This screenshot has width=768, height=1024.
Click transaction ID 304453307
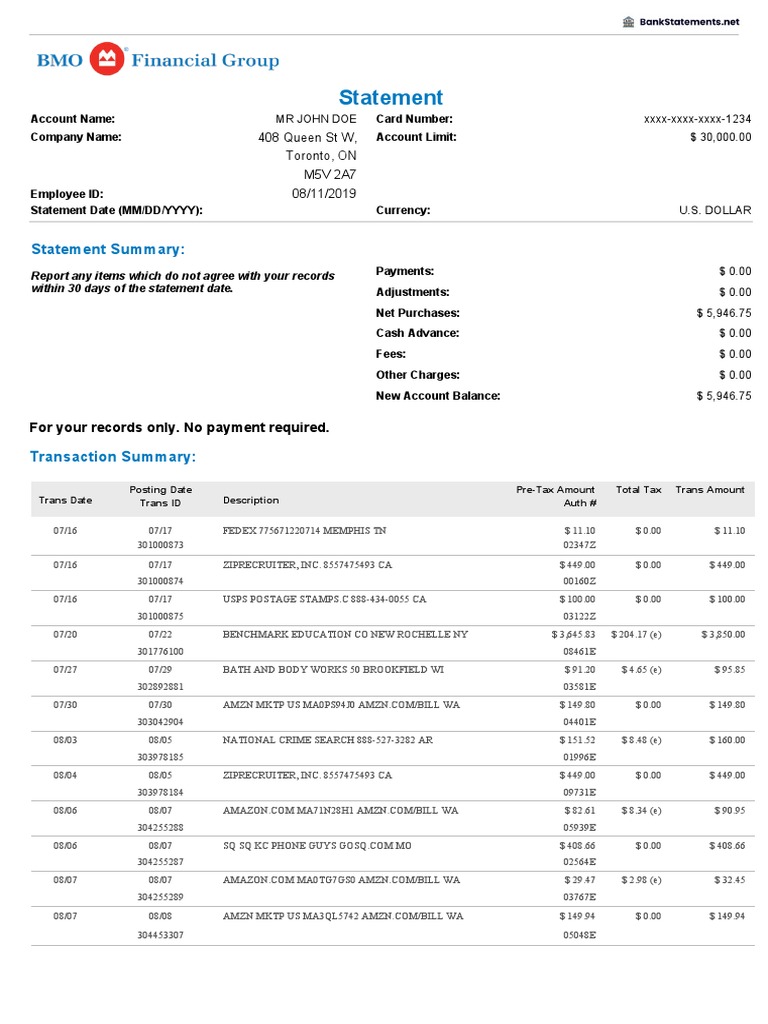[x=160, y=935]
